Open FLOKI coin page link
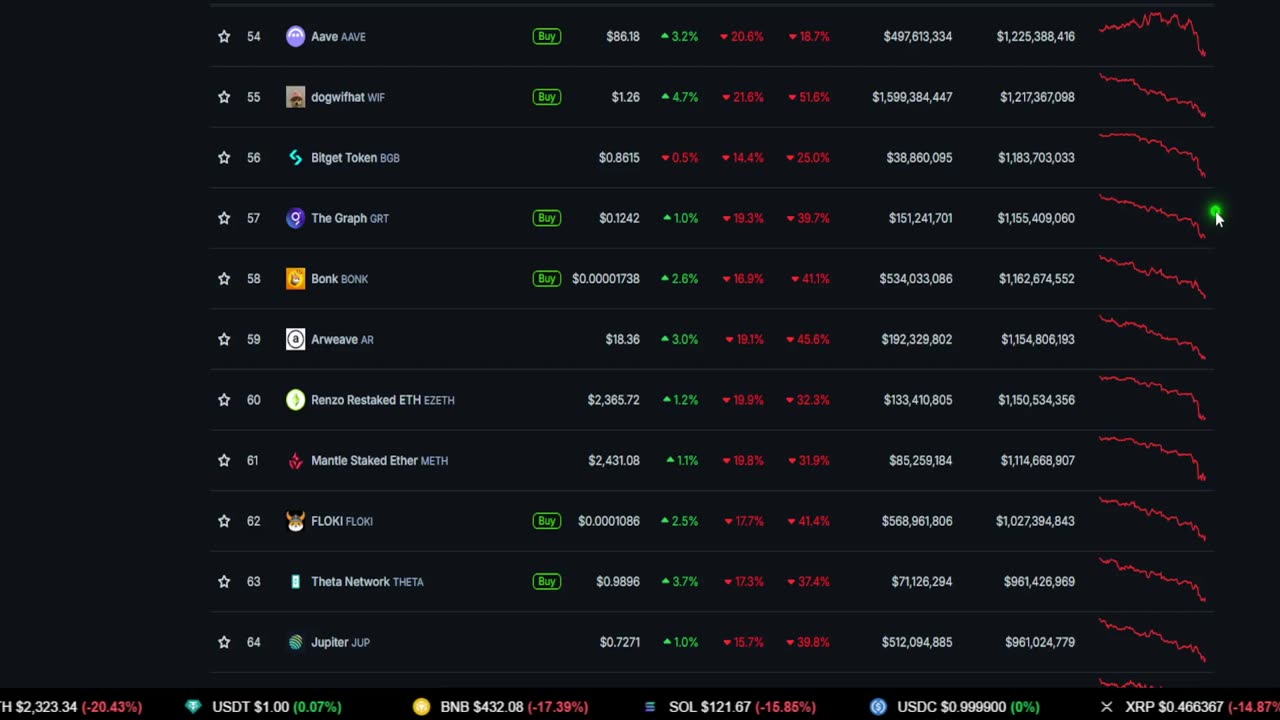Screen dimensions: 1280x720 [342, 521]
